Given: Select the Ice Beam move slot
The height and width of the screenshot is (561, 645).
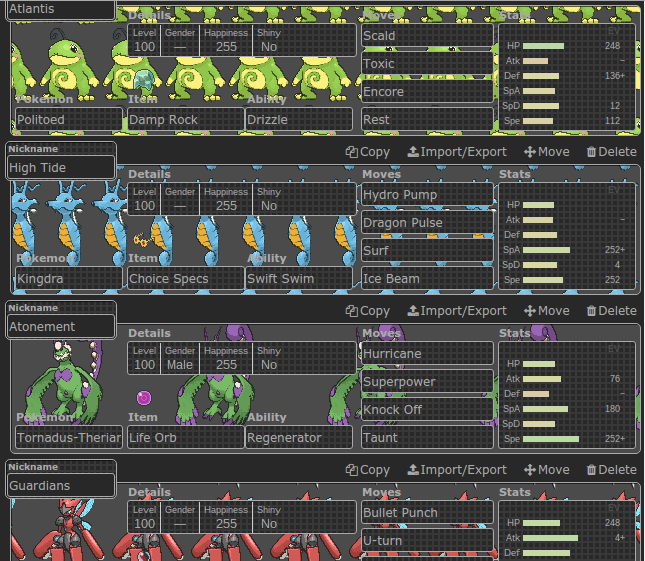Looking at the screenshot, I should tap(427, 278).
